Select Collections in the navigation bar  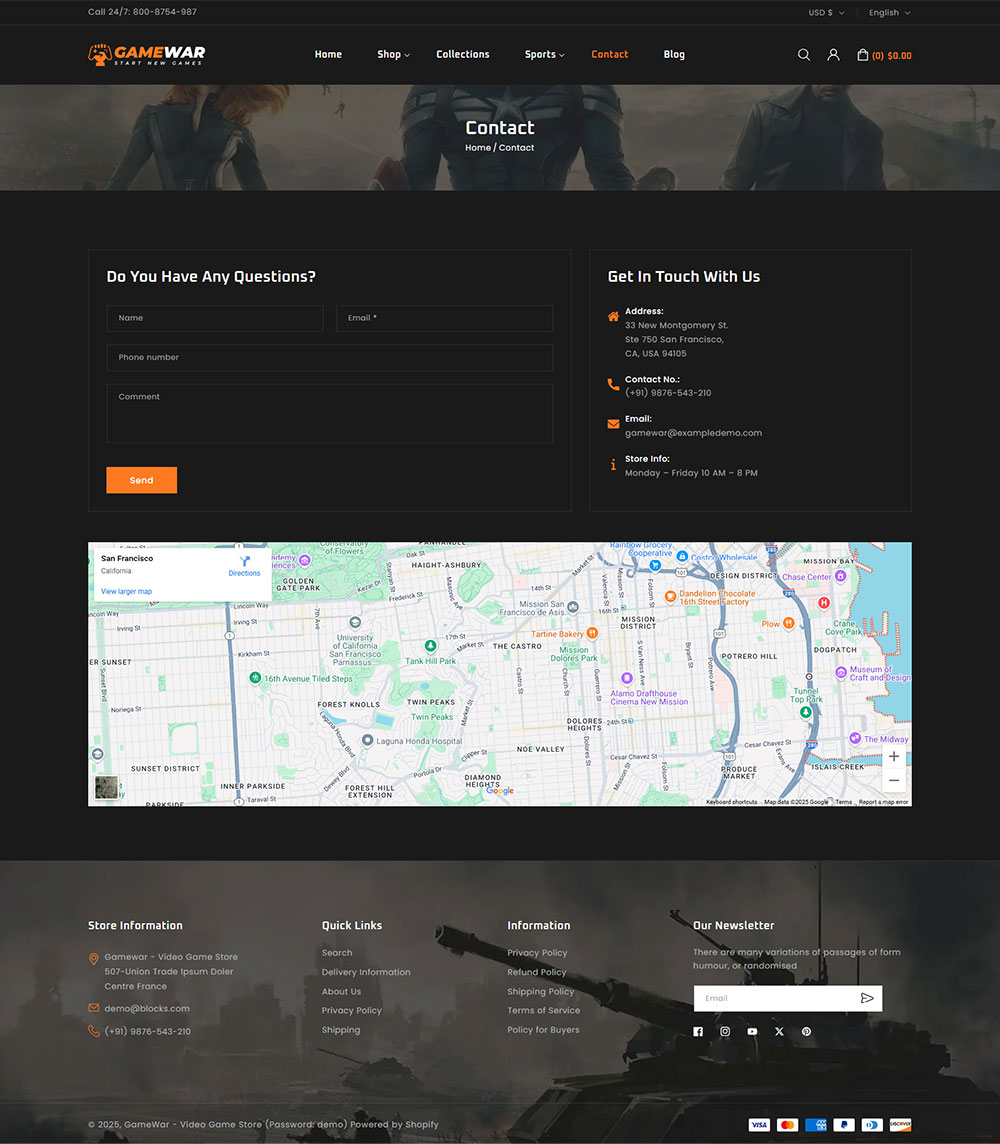click(x=462, y=55)
